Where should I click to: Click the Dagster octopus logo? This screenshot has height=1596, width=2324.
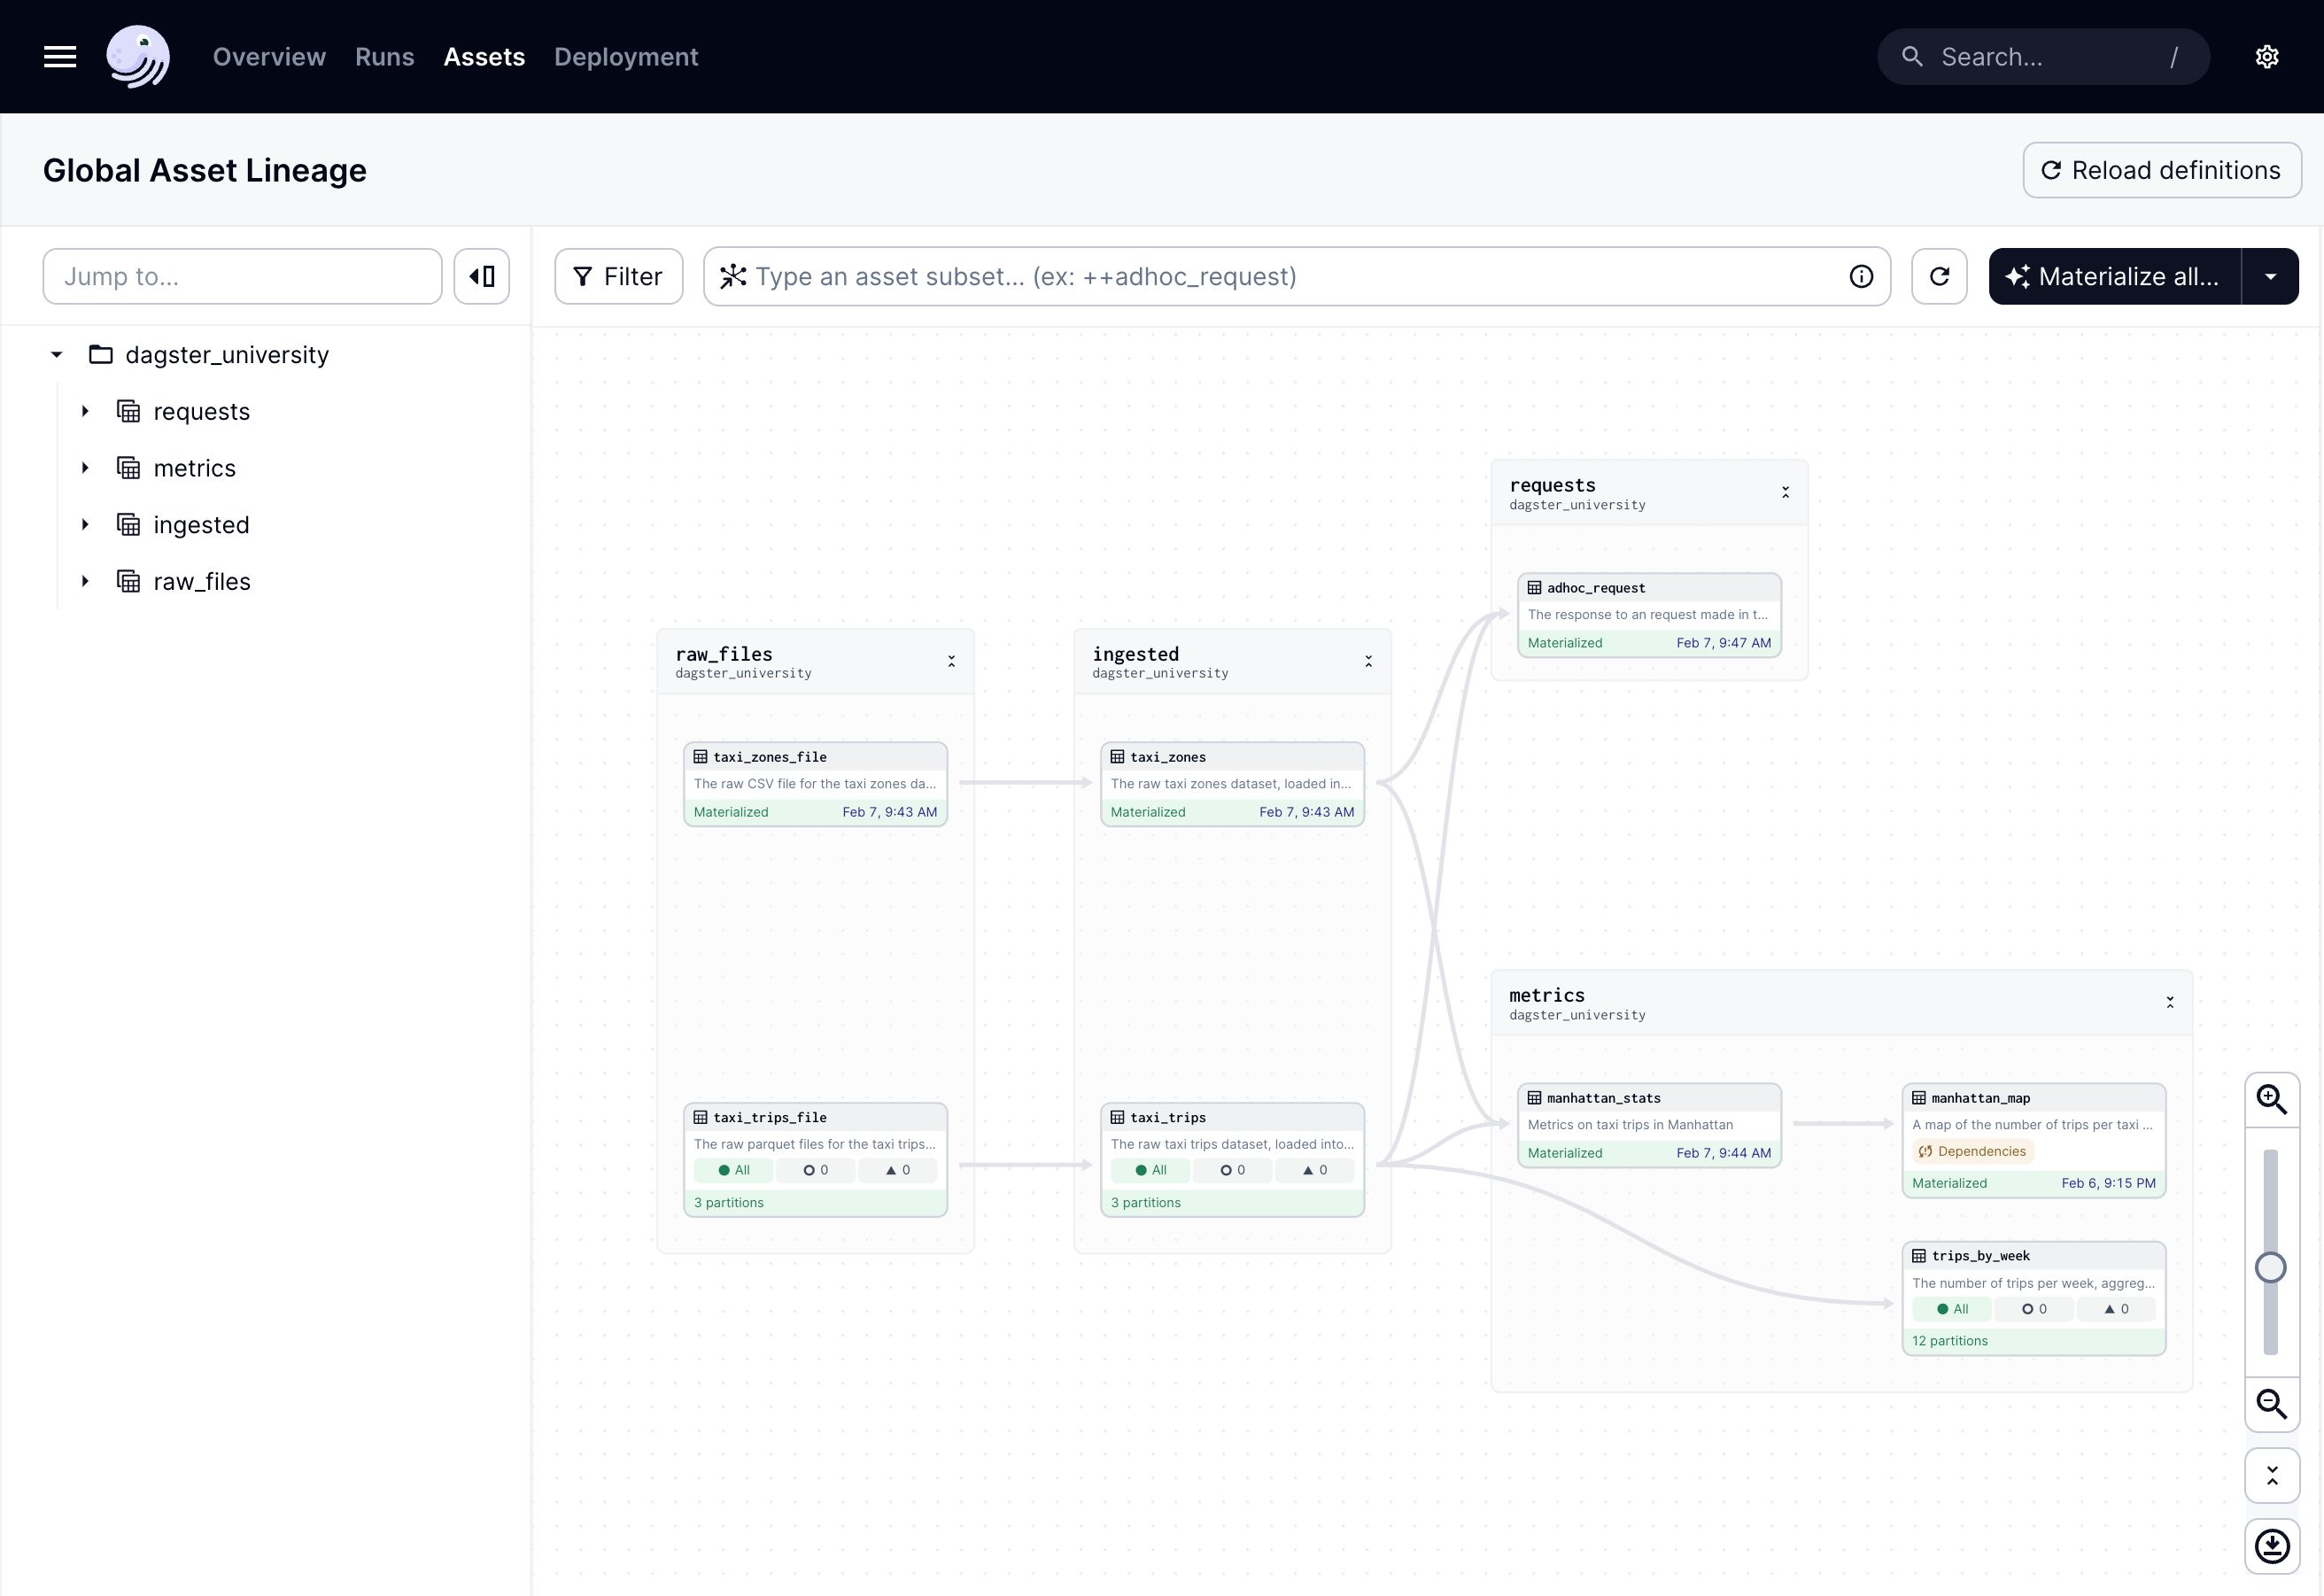pos(138,57)
